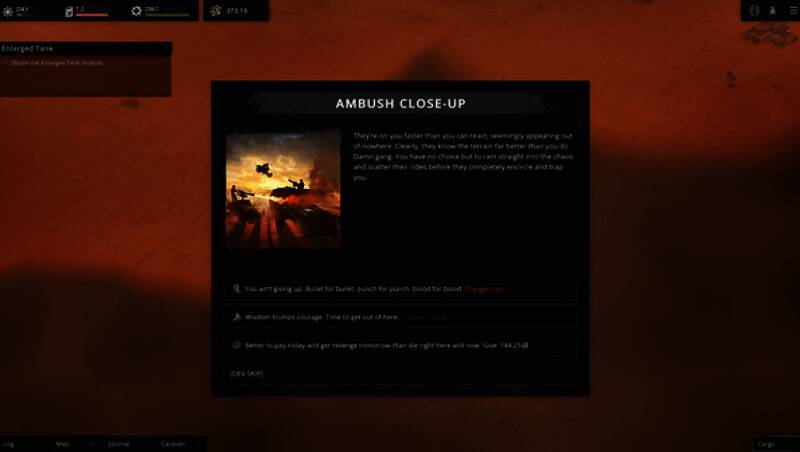
Task: Choose the 'Bullet for bullet' fight option
Action: tap(401, 289)
